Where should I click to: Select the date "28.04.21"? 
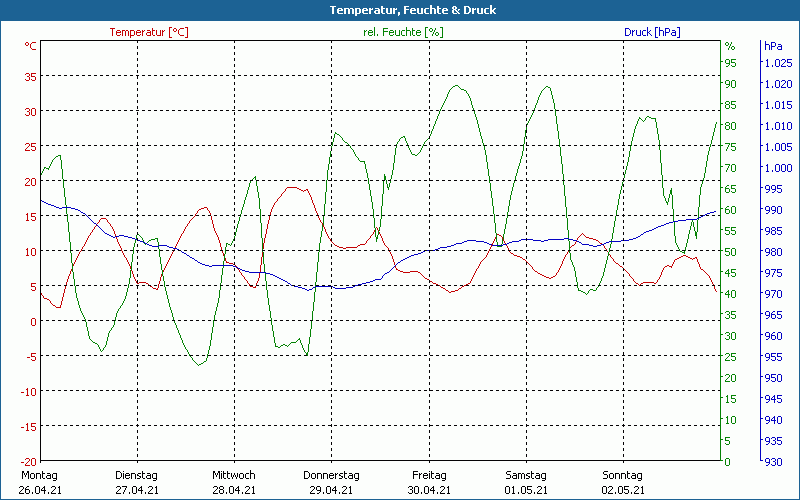click(x=234, y=490)
